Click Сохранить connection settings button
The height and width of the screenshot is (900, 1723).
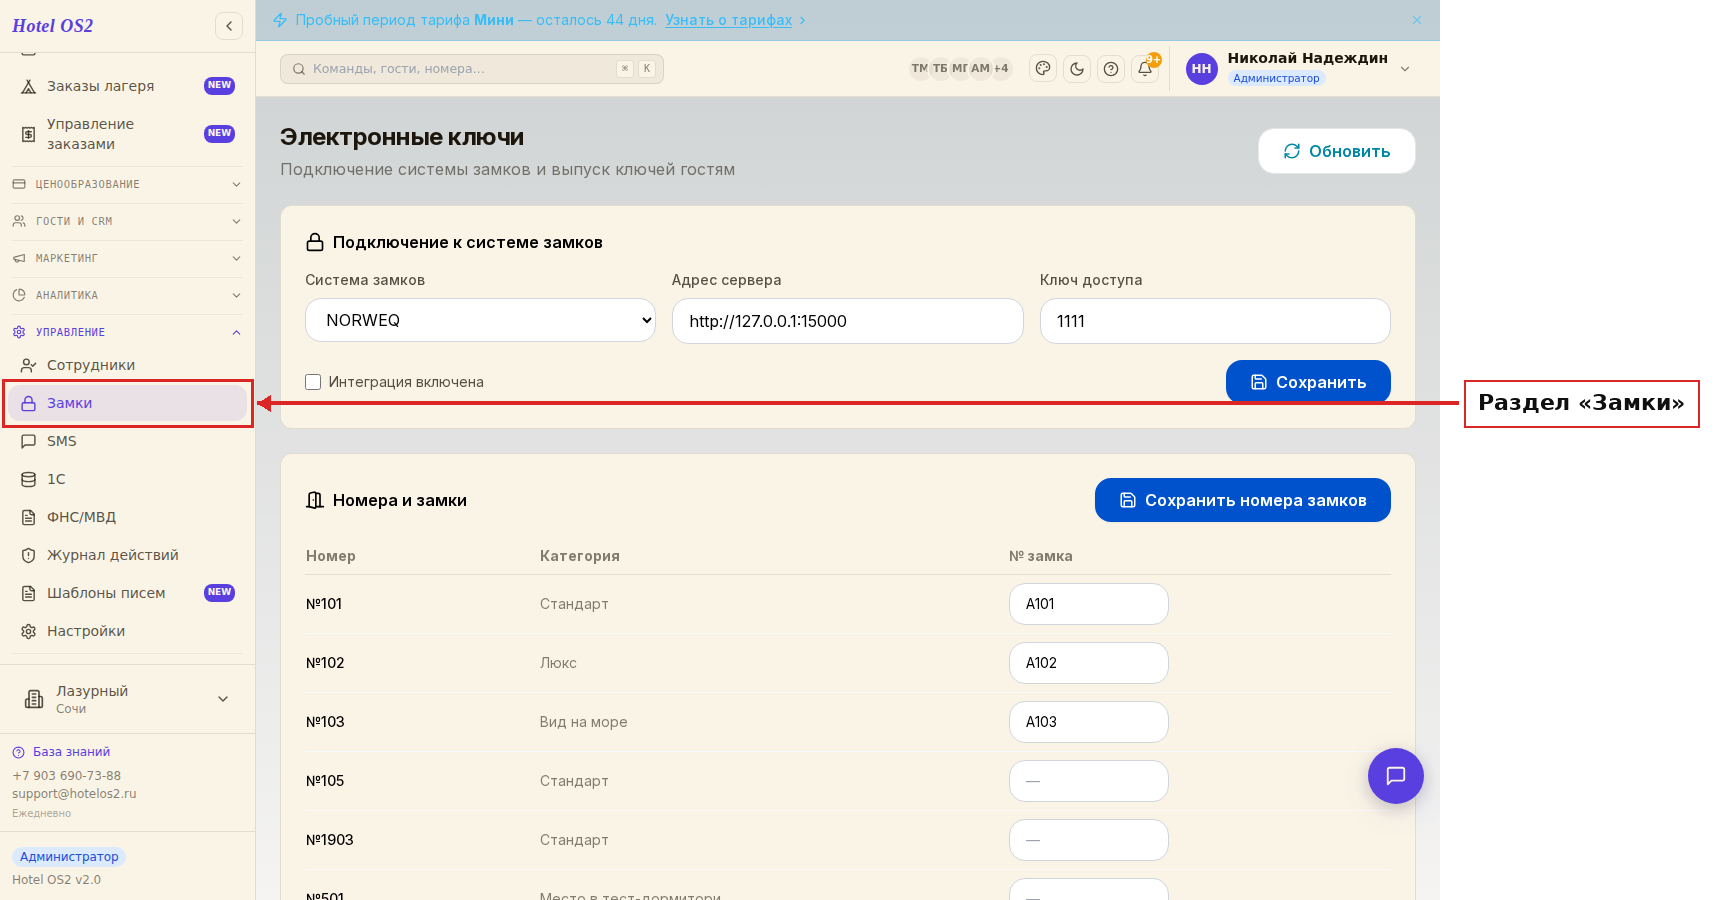tap(1308, 382)
